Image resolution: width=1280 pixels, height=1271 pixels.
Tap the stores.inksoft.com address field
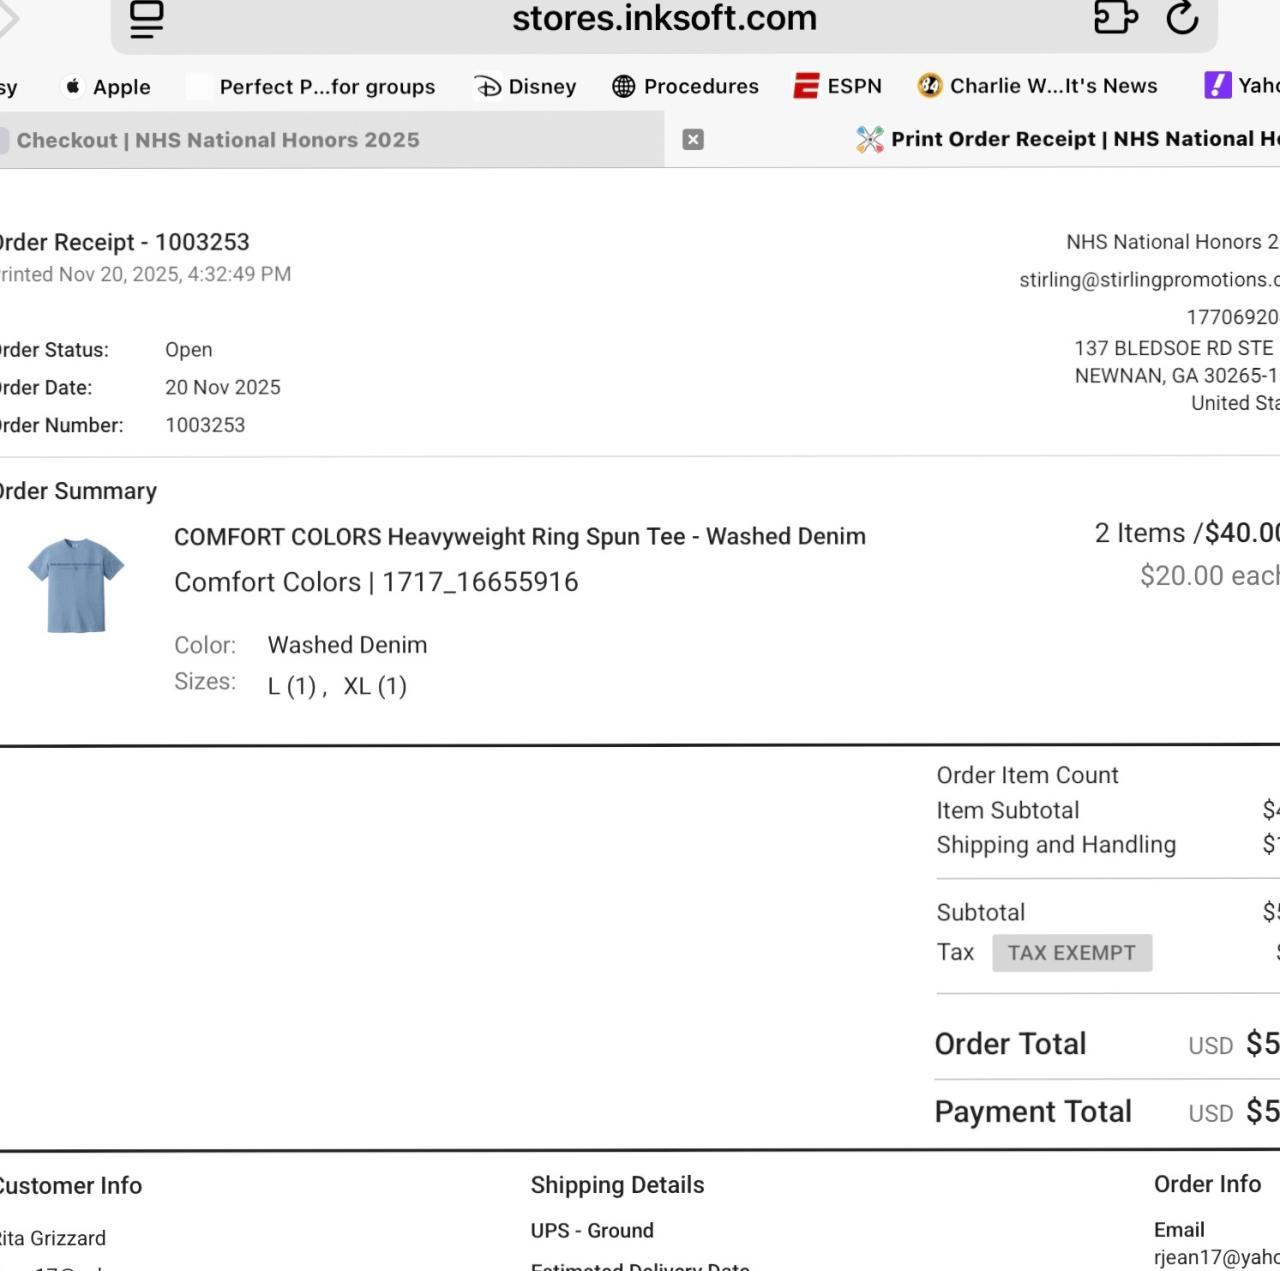point(664,18)
